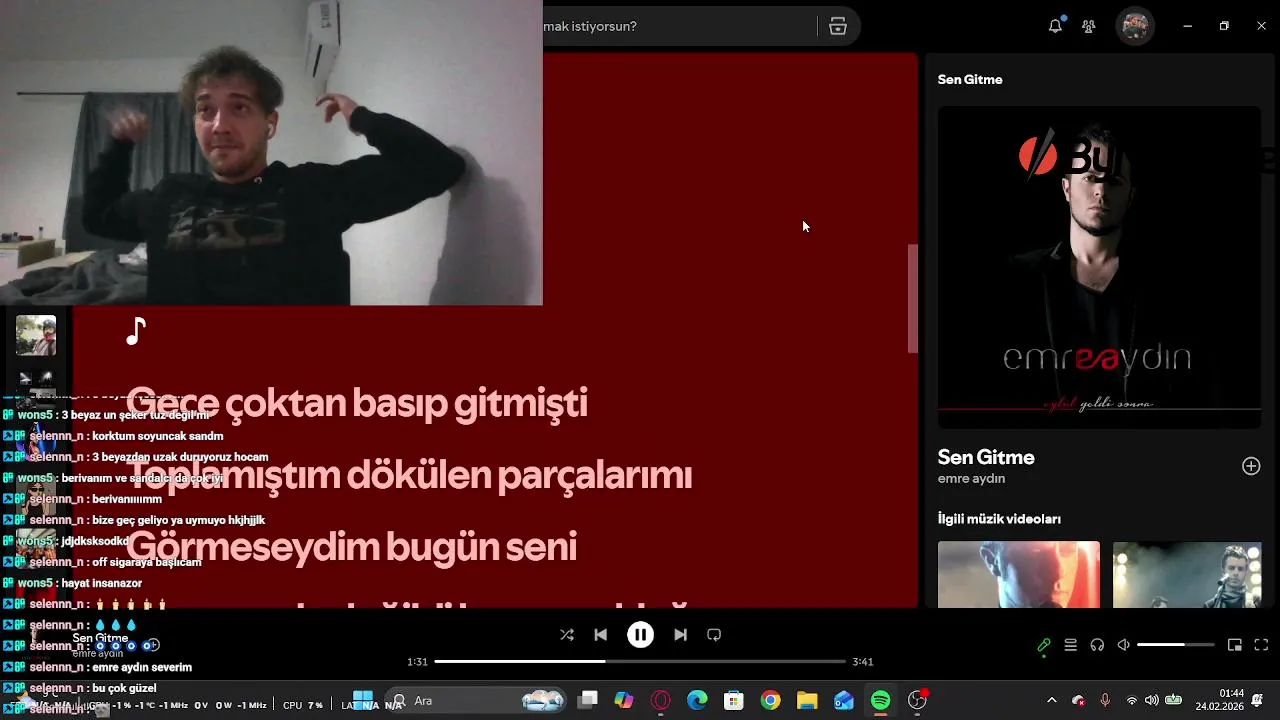Open Microsoft Edge from the taskbar
This screenshot has width=1280, height=720.
[x=697, y=701]
